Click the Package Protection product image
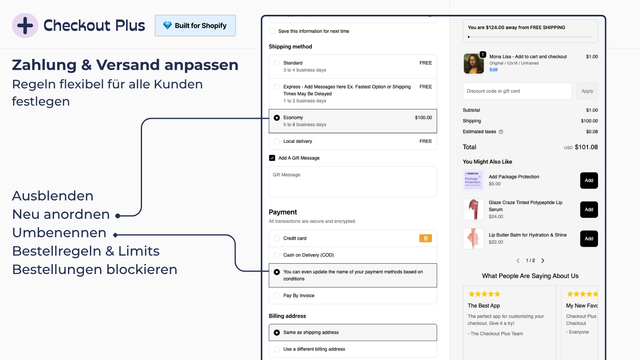This screenshot has height=360, width=640. pyautogui.click(x=473, y=180)
